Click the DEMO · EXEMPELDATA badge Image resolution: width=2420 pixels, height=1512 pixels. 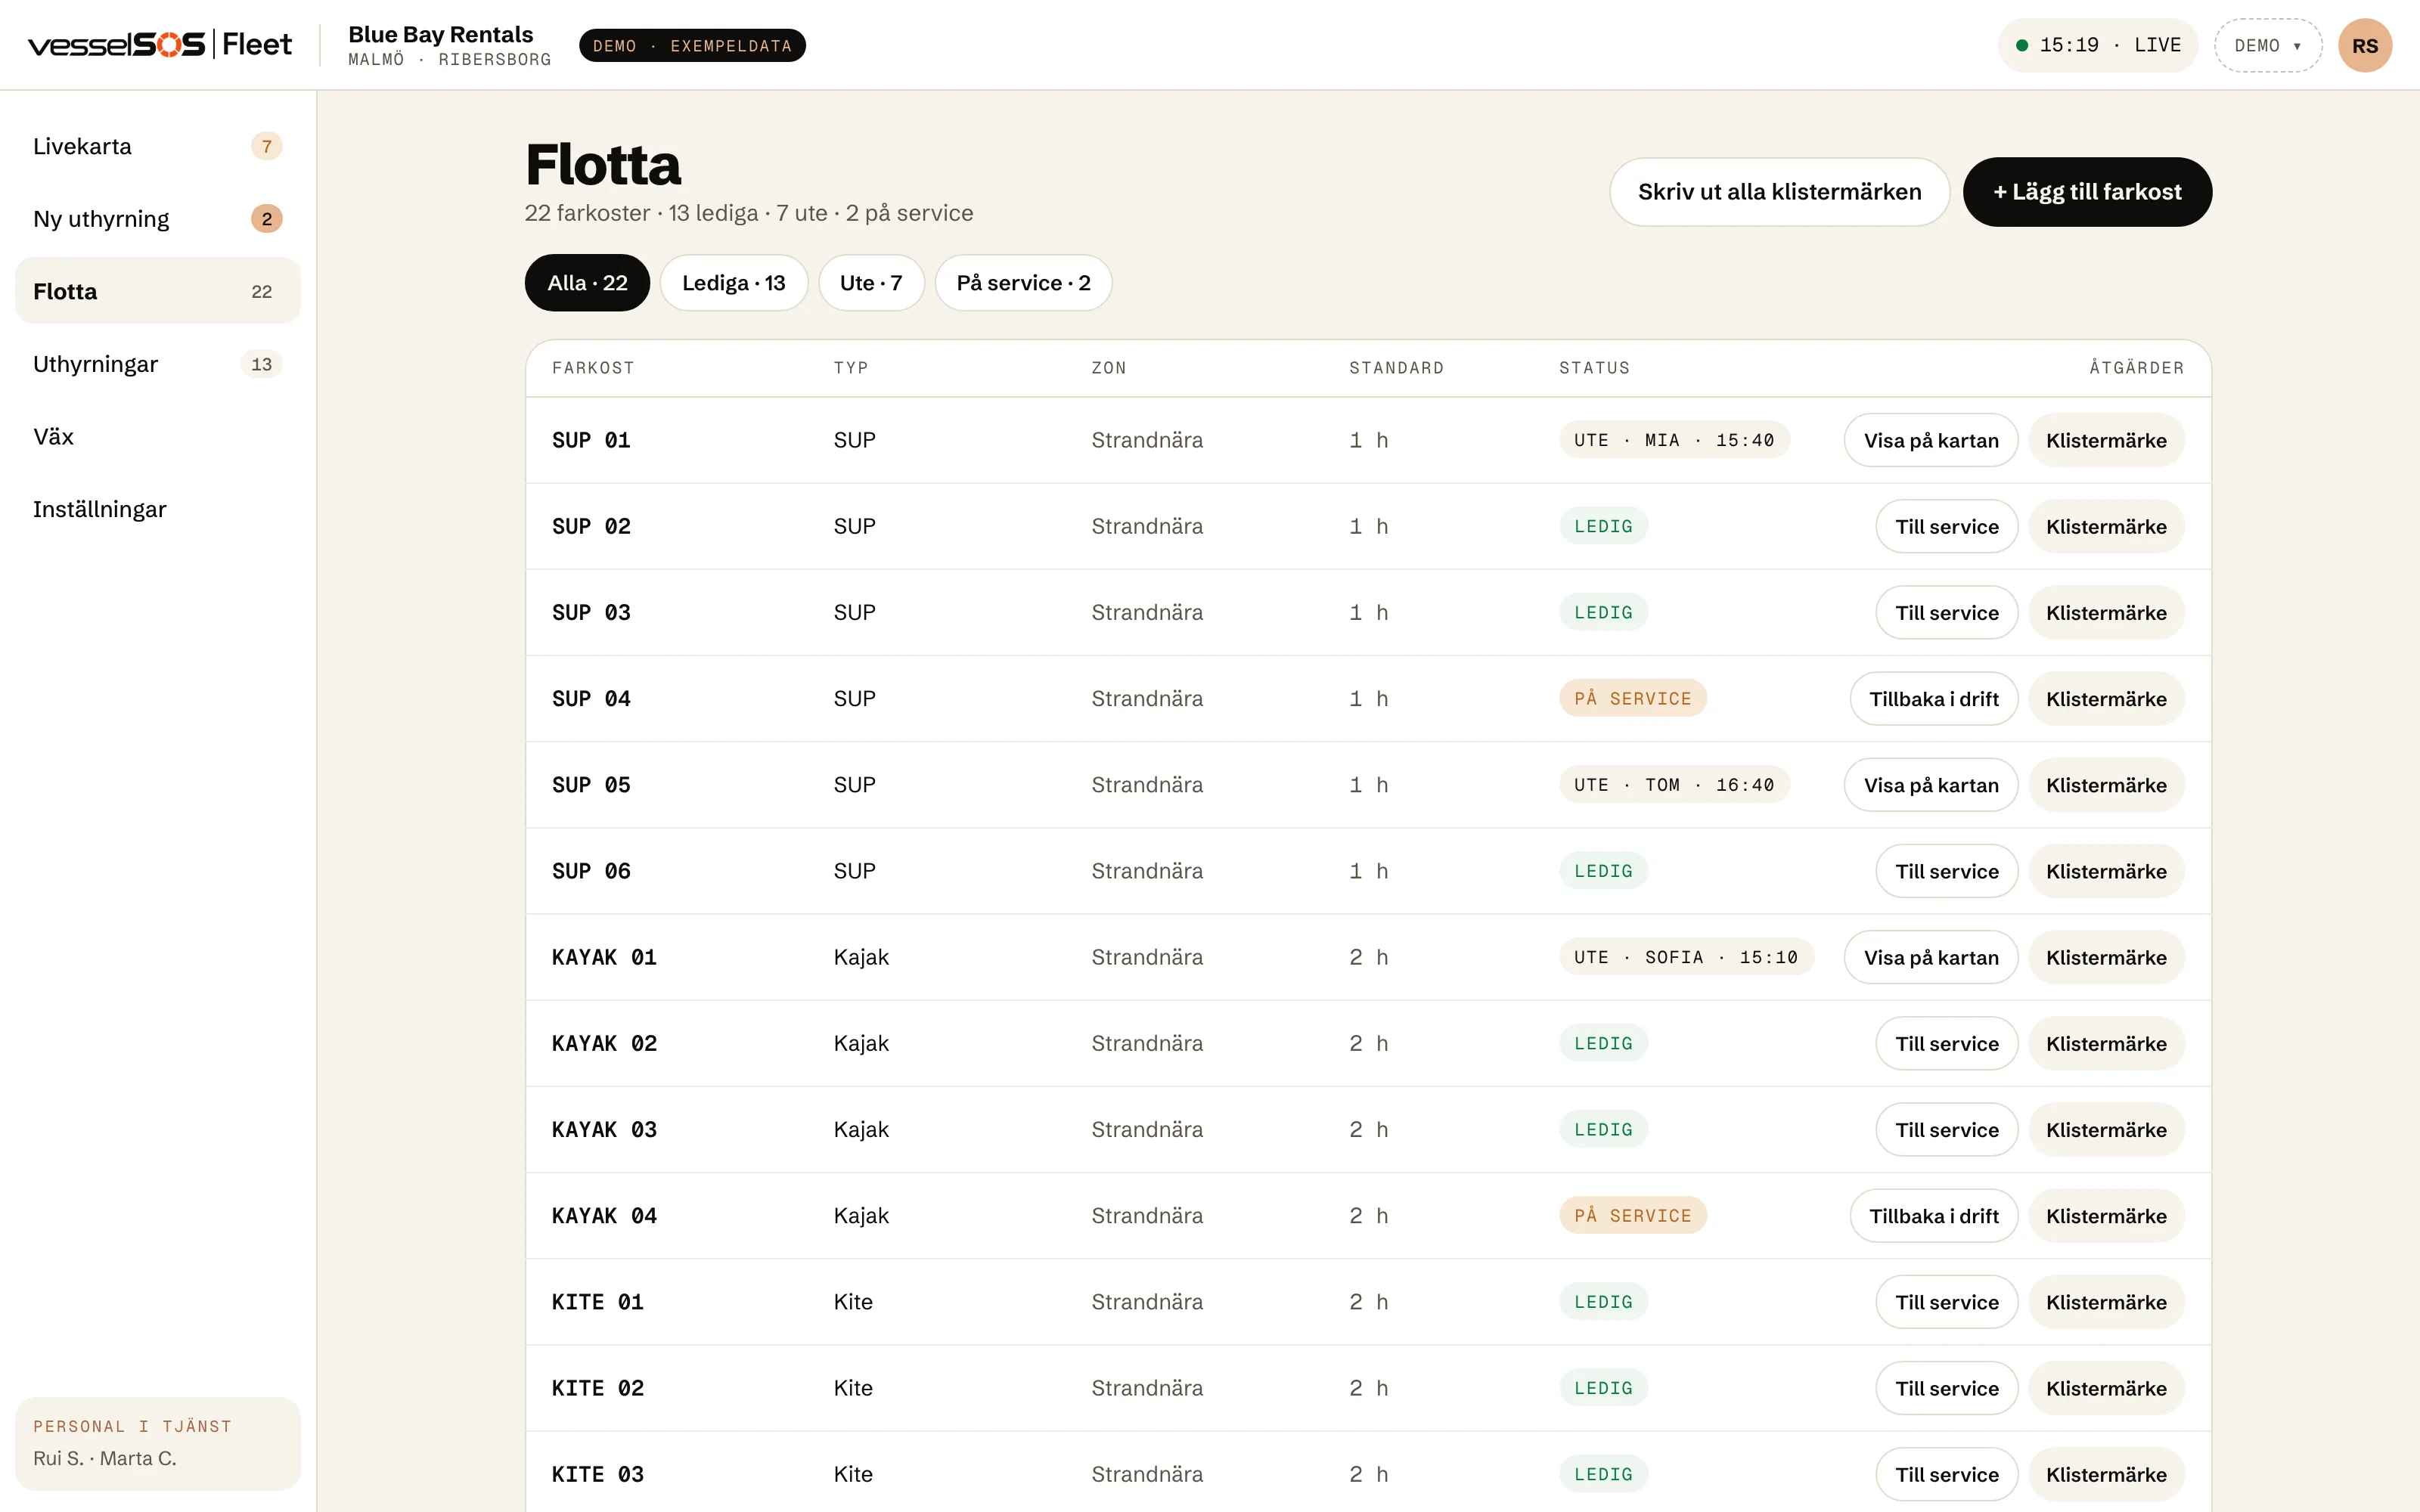(x=692, y=46)
